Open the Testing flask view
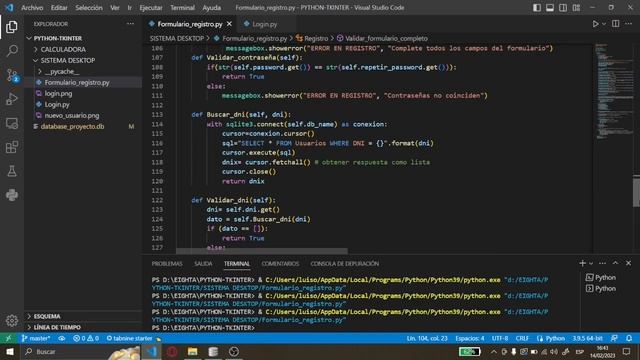 12,171
